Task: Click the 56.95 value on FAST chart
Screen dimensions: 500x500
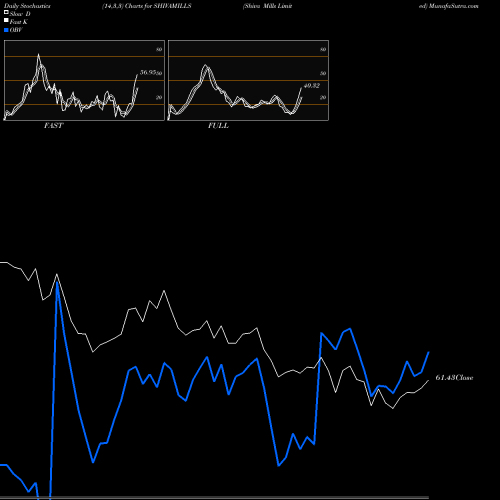Action: pos(148,72)
